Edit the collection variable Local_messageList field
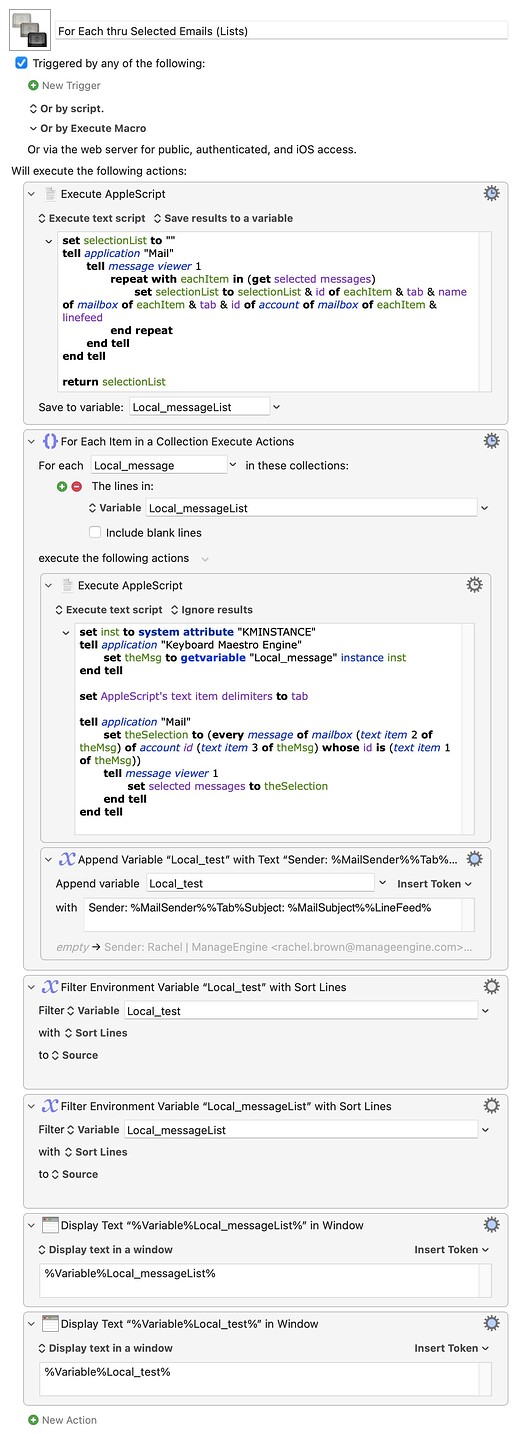 [311, 508]
